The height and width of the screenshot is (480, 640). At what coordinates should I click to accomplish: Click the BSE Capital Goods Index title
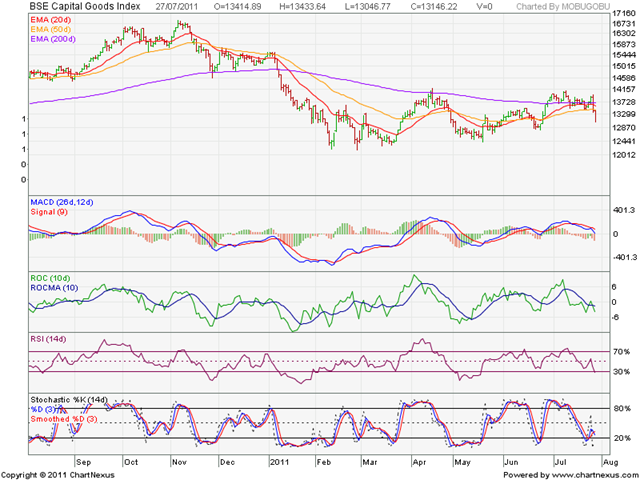coord(85,6)
